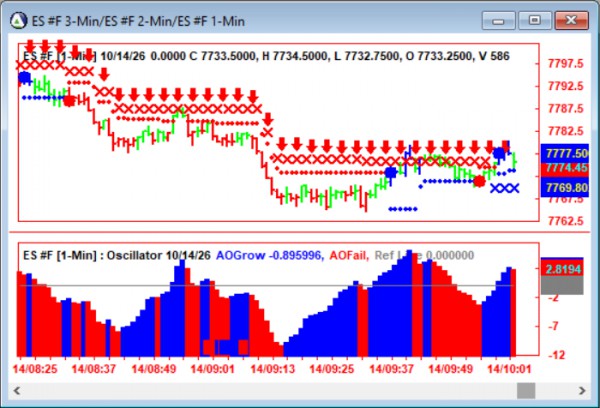
Task: Click the H 7734.5000 high value
Action: [x=295, y=56]
